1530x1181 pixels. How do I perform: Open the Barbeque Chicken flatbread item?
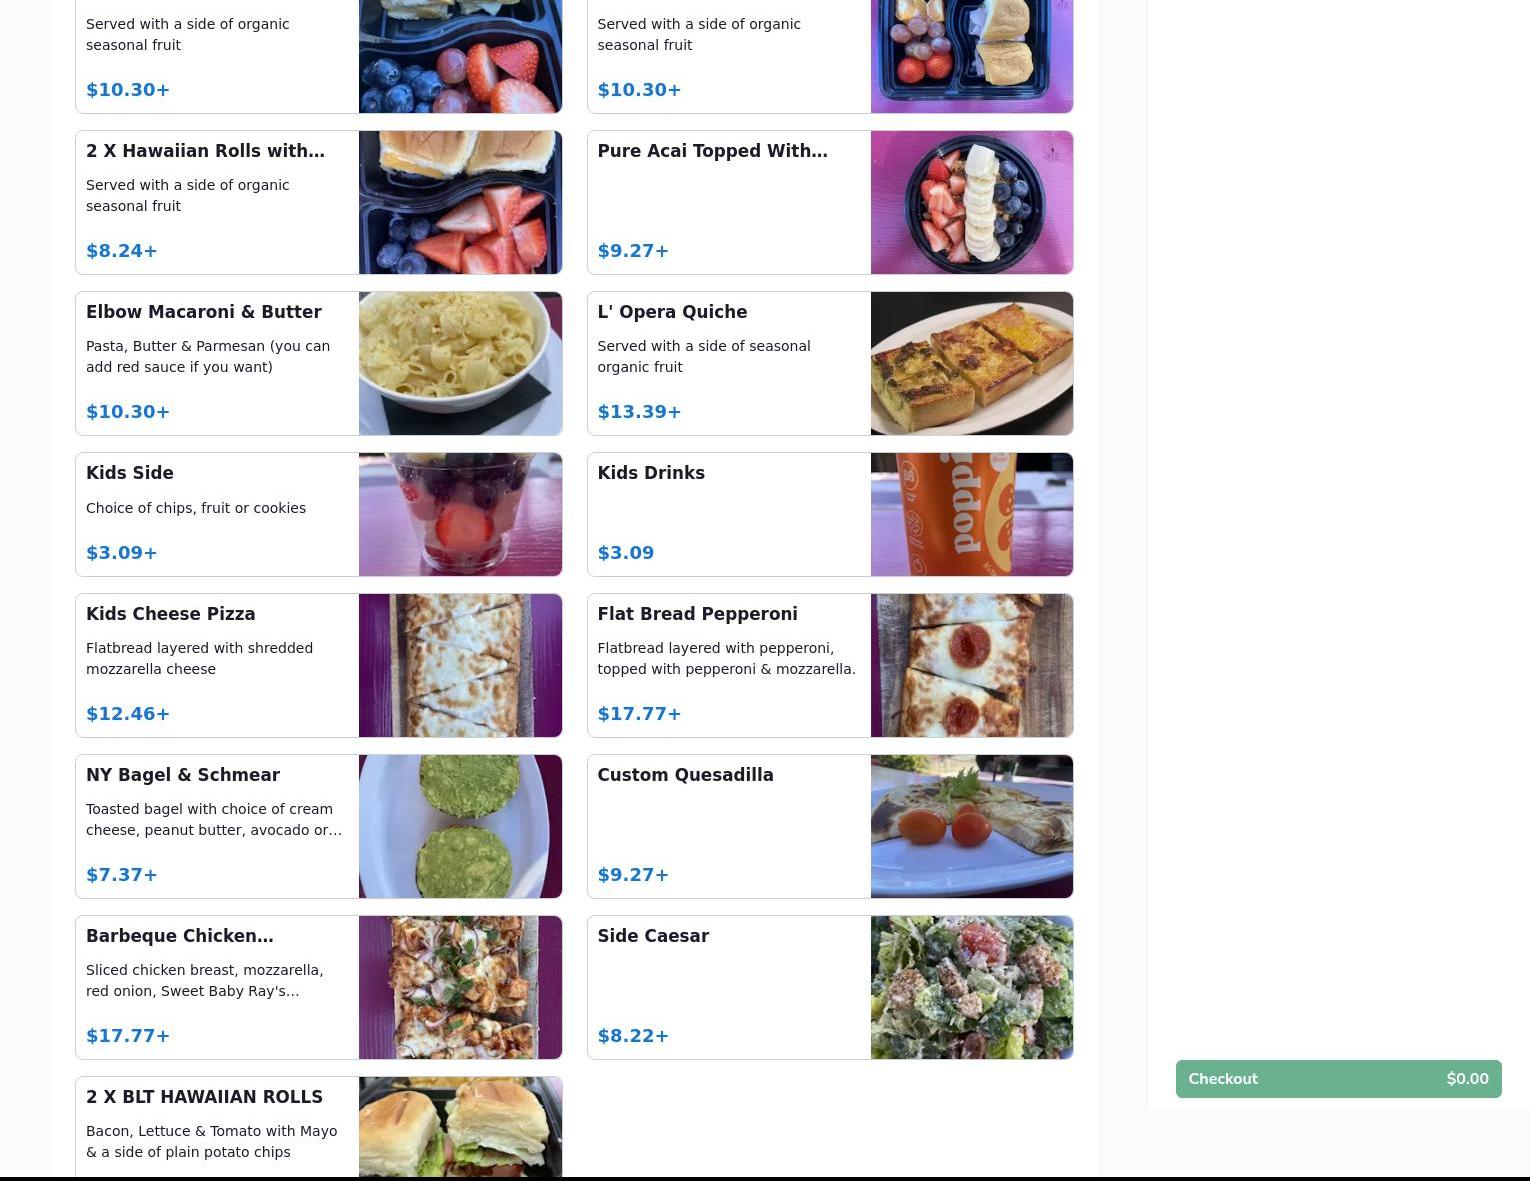(x=318, y=987)
